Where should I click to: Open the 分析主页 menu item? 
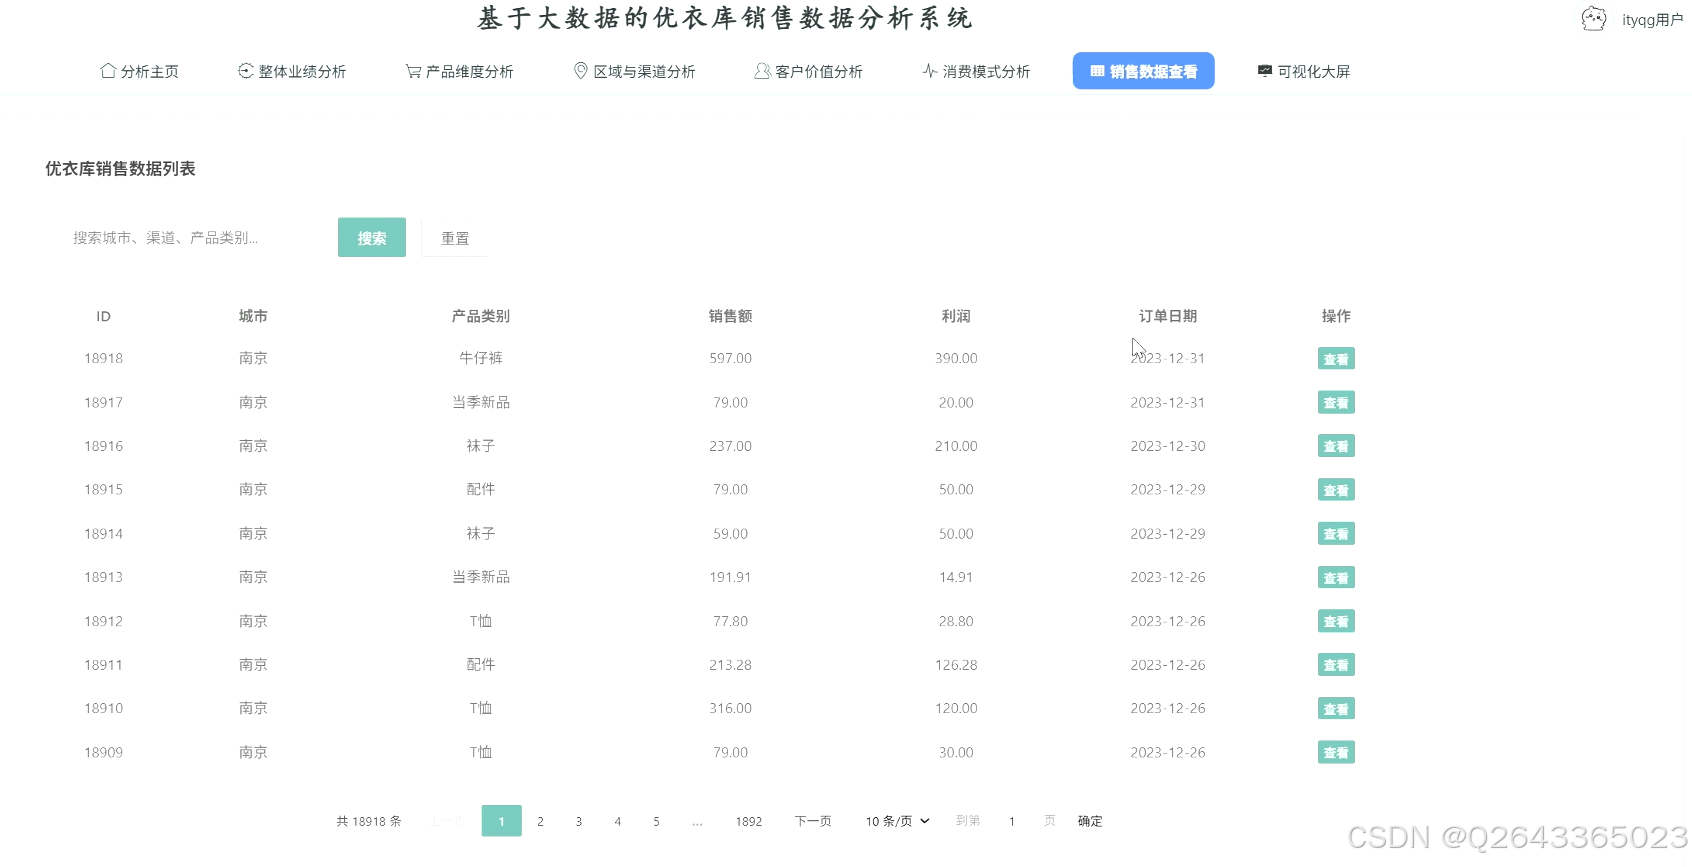[x=140, y=71]
